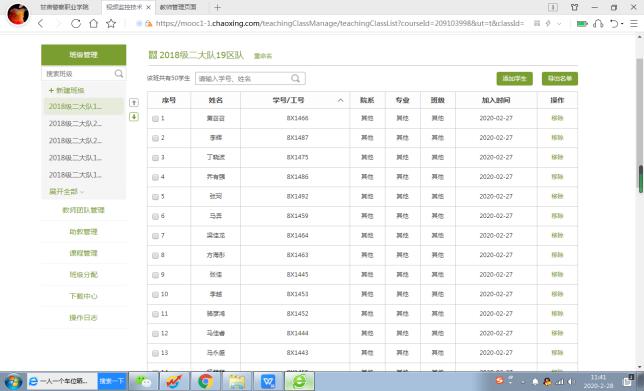Viewport: 644px width, 391px height.
Task: Bookmark page with the star icon
Action: click(x=111, y=23)
